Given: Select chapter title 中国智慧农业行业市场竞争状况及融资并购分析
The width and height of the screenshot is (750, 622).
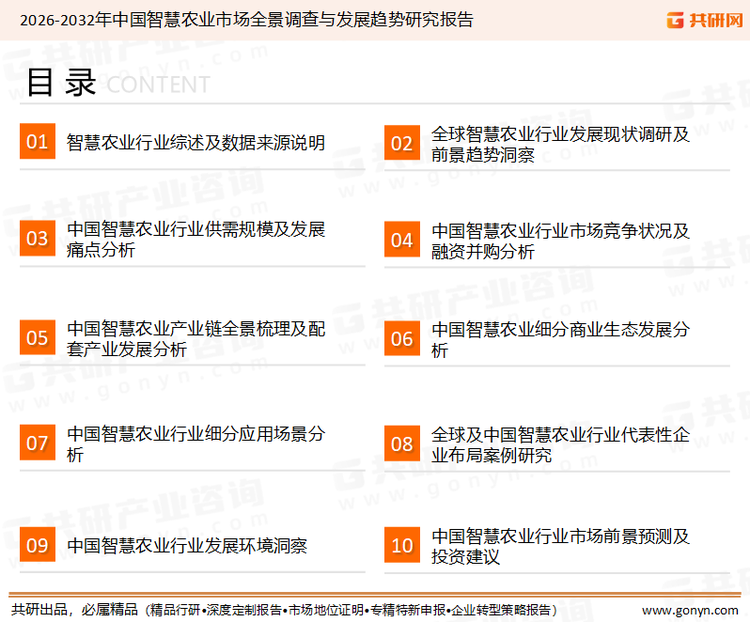Looking at the screenshot, I should 560,241.
